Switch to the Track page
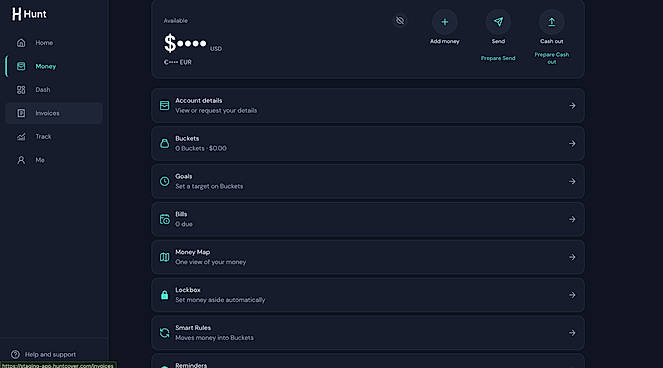663x368 pixels. [54, 137]
